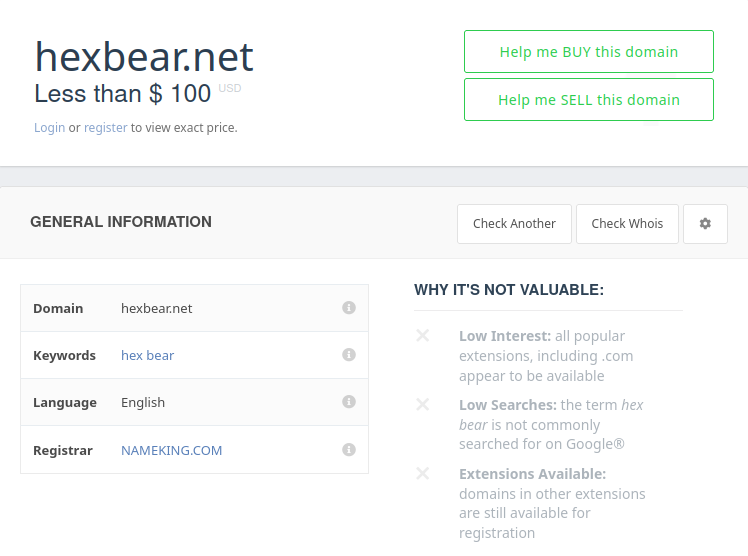Screen dimensions: 748x556
Task: Click Help me SELL this domain
Action: [x=589, y=100]
